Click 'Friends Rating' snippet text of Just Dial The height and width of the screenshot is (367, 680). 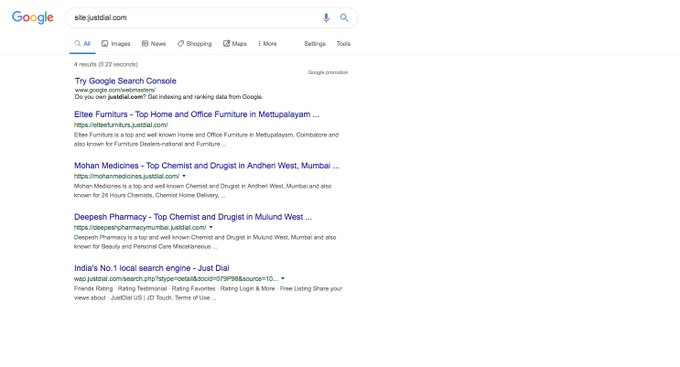(x=93, y=288)
